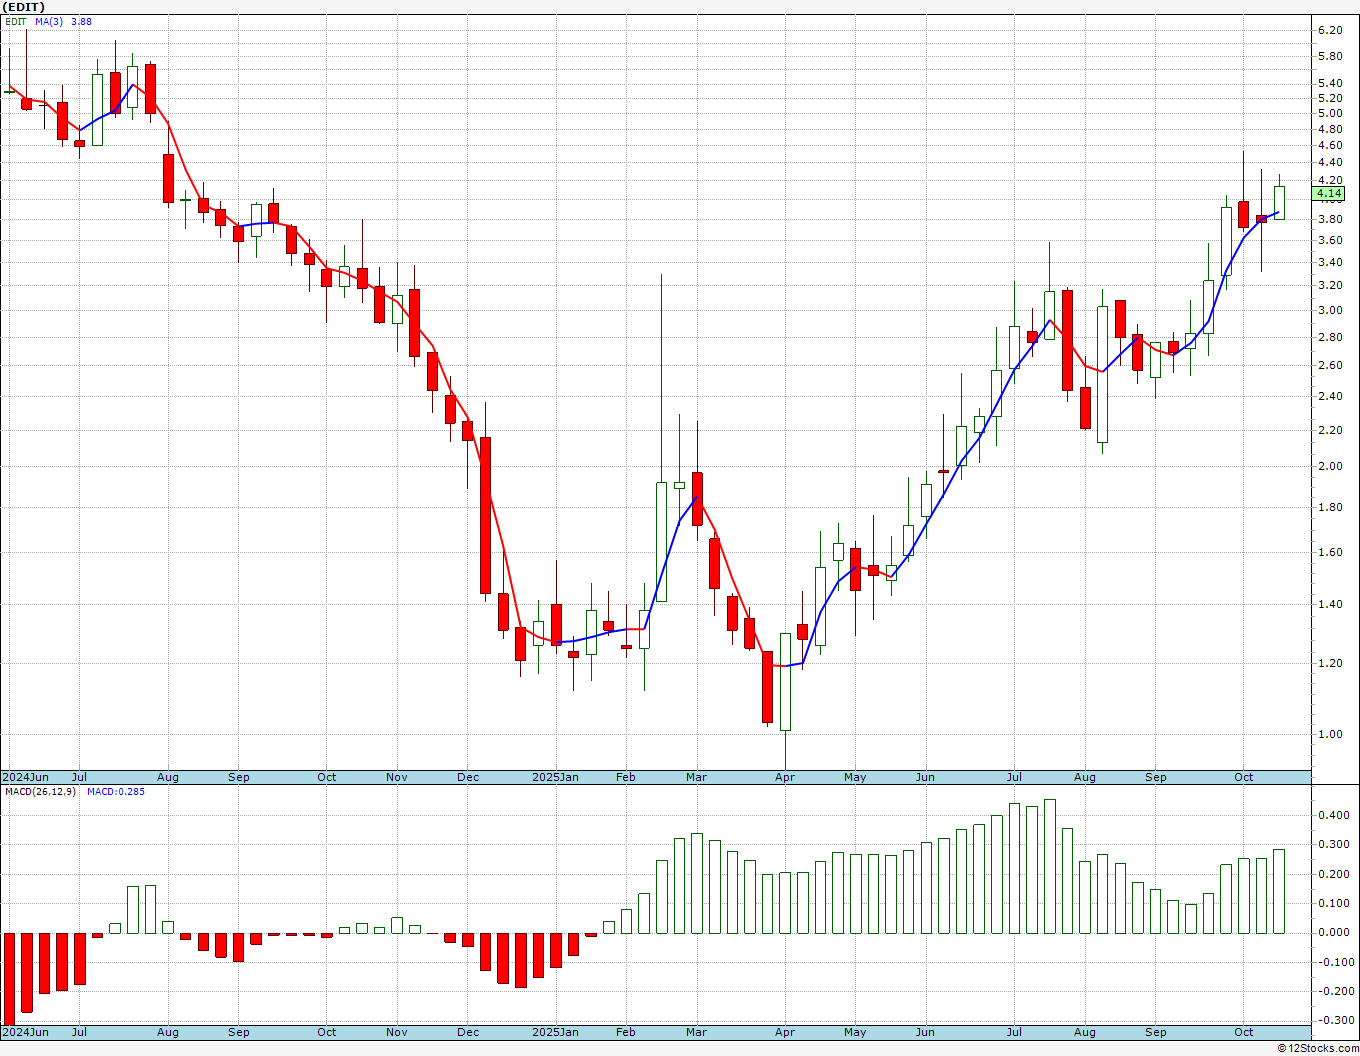
Task: Click the 3.80 price axis label
Action: [1329, 219]
